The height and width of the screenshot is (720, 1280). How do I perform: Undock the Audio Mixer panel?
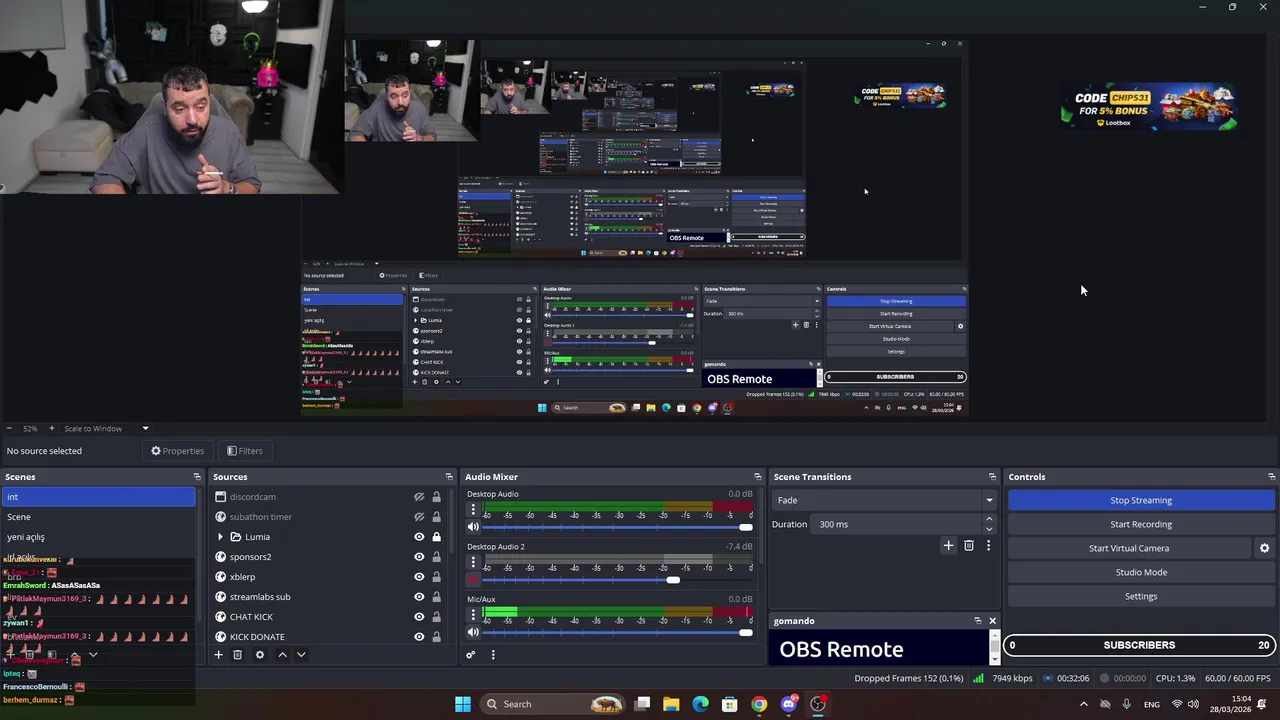(757, 477)
